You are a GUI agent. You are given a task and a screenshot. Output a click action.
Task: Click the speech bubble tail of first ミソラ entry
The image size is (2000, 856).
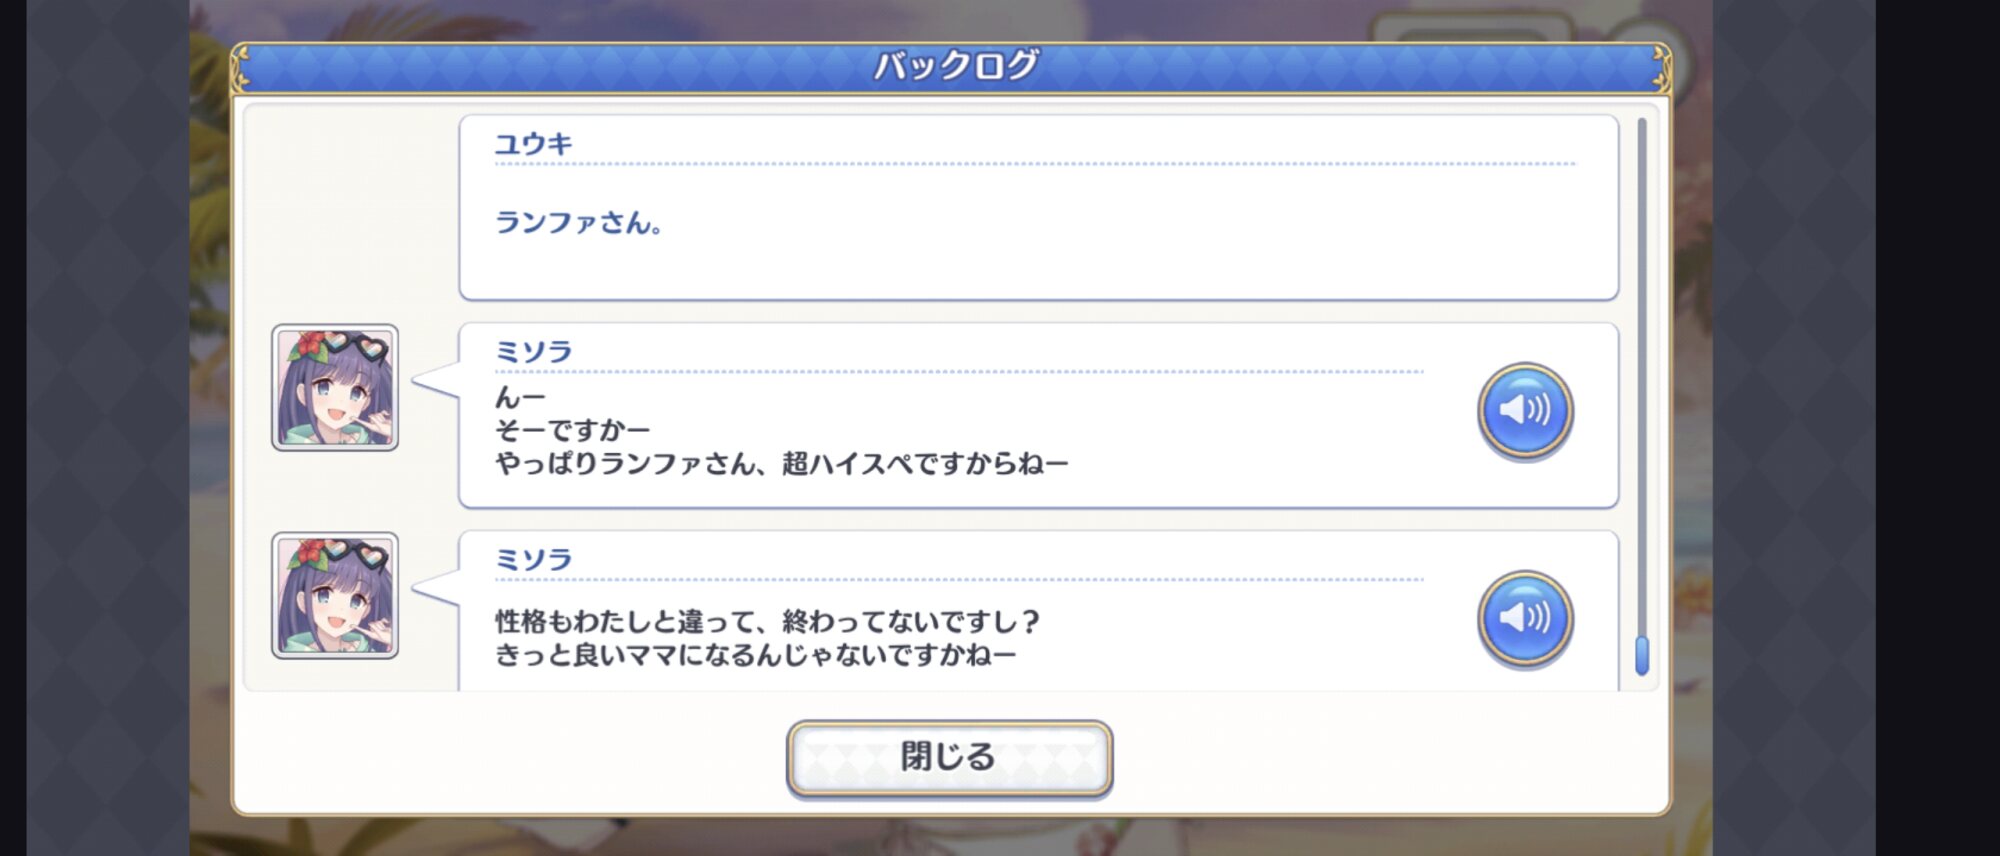click(x=436, y=380)
